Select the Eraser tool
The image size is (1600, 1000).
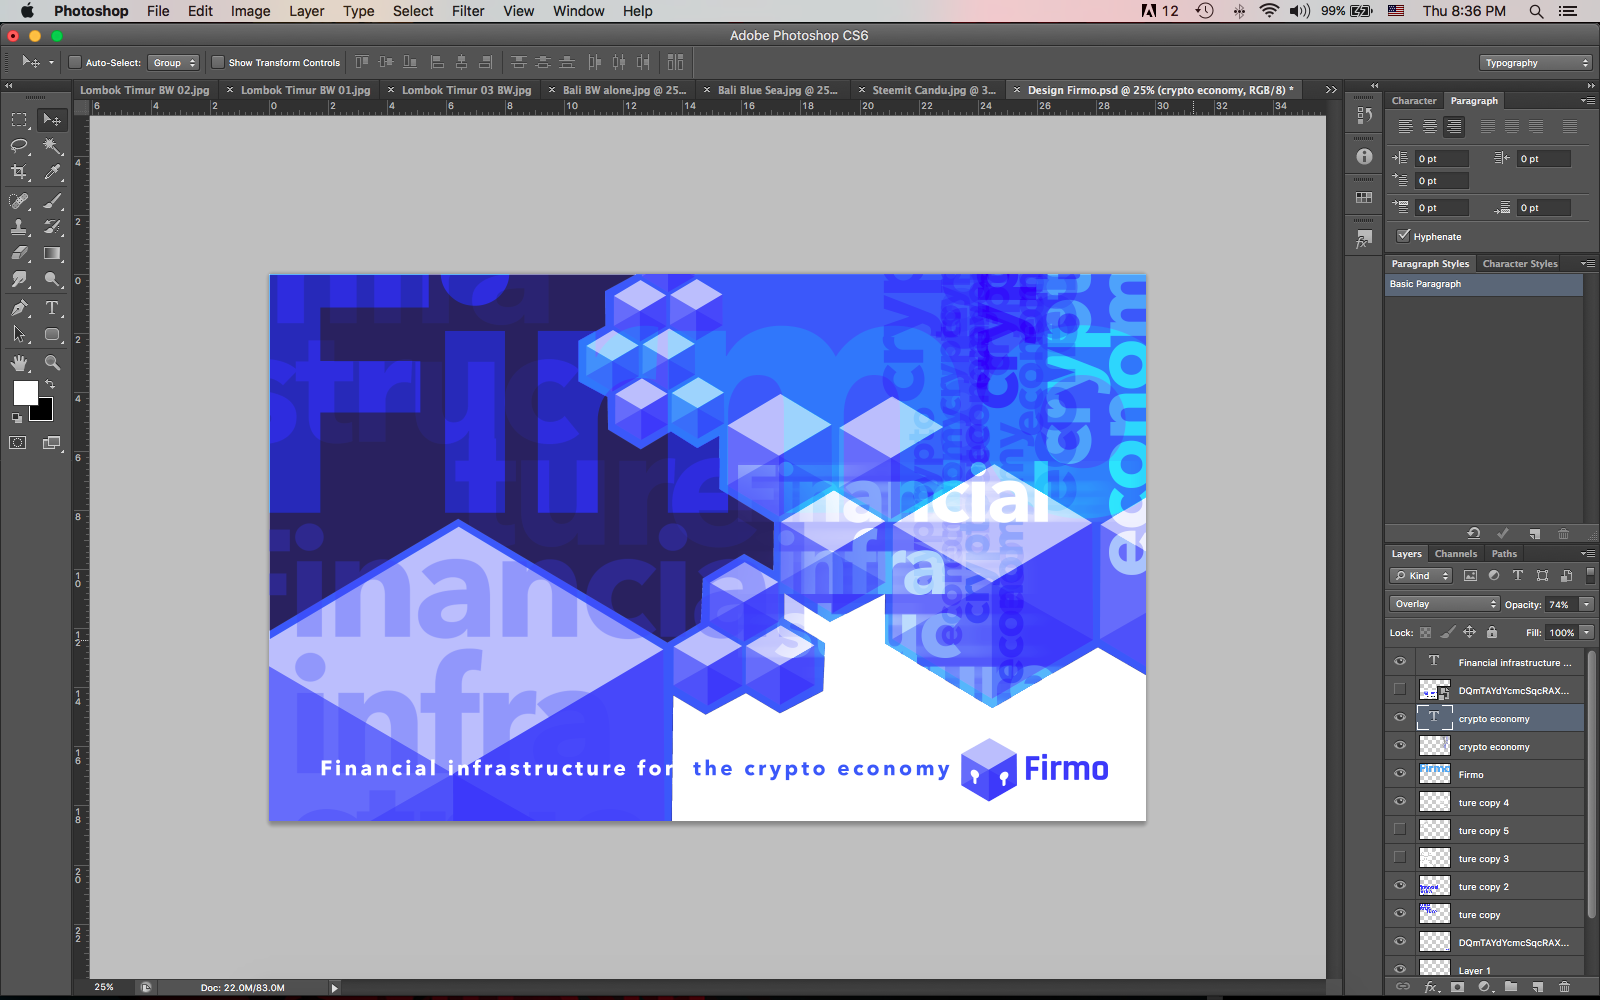(19, 253)
